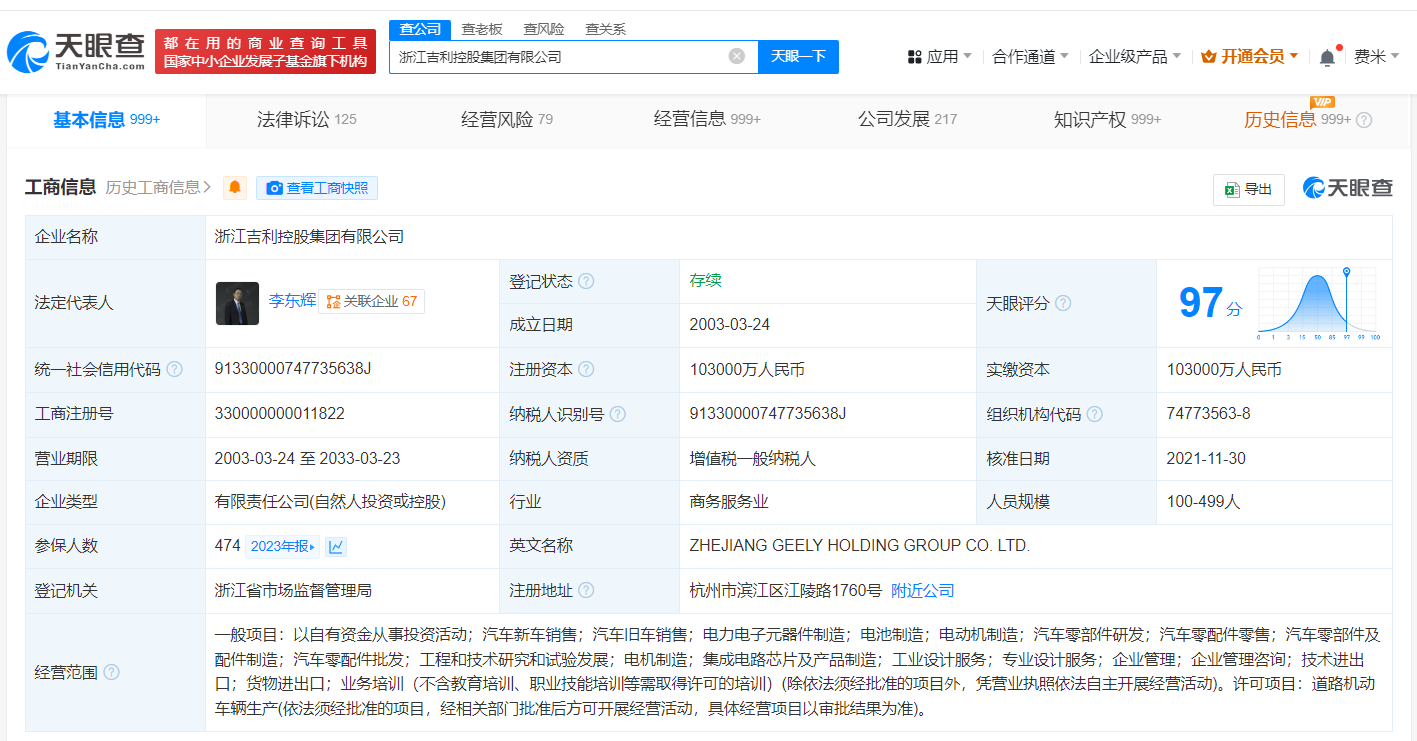
Task: Open the help icon next to 注册地址
Action: 586,591
